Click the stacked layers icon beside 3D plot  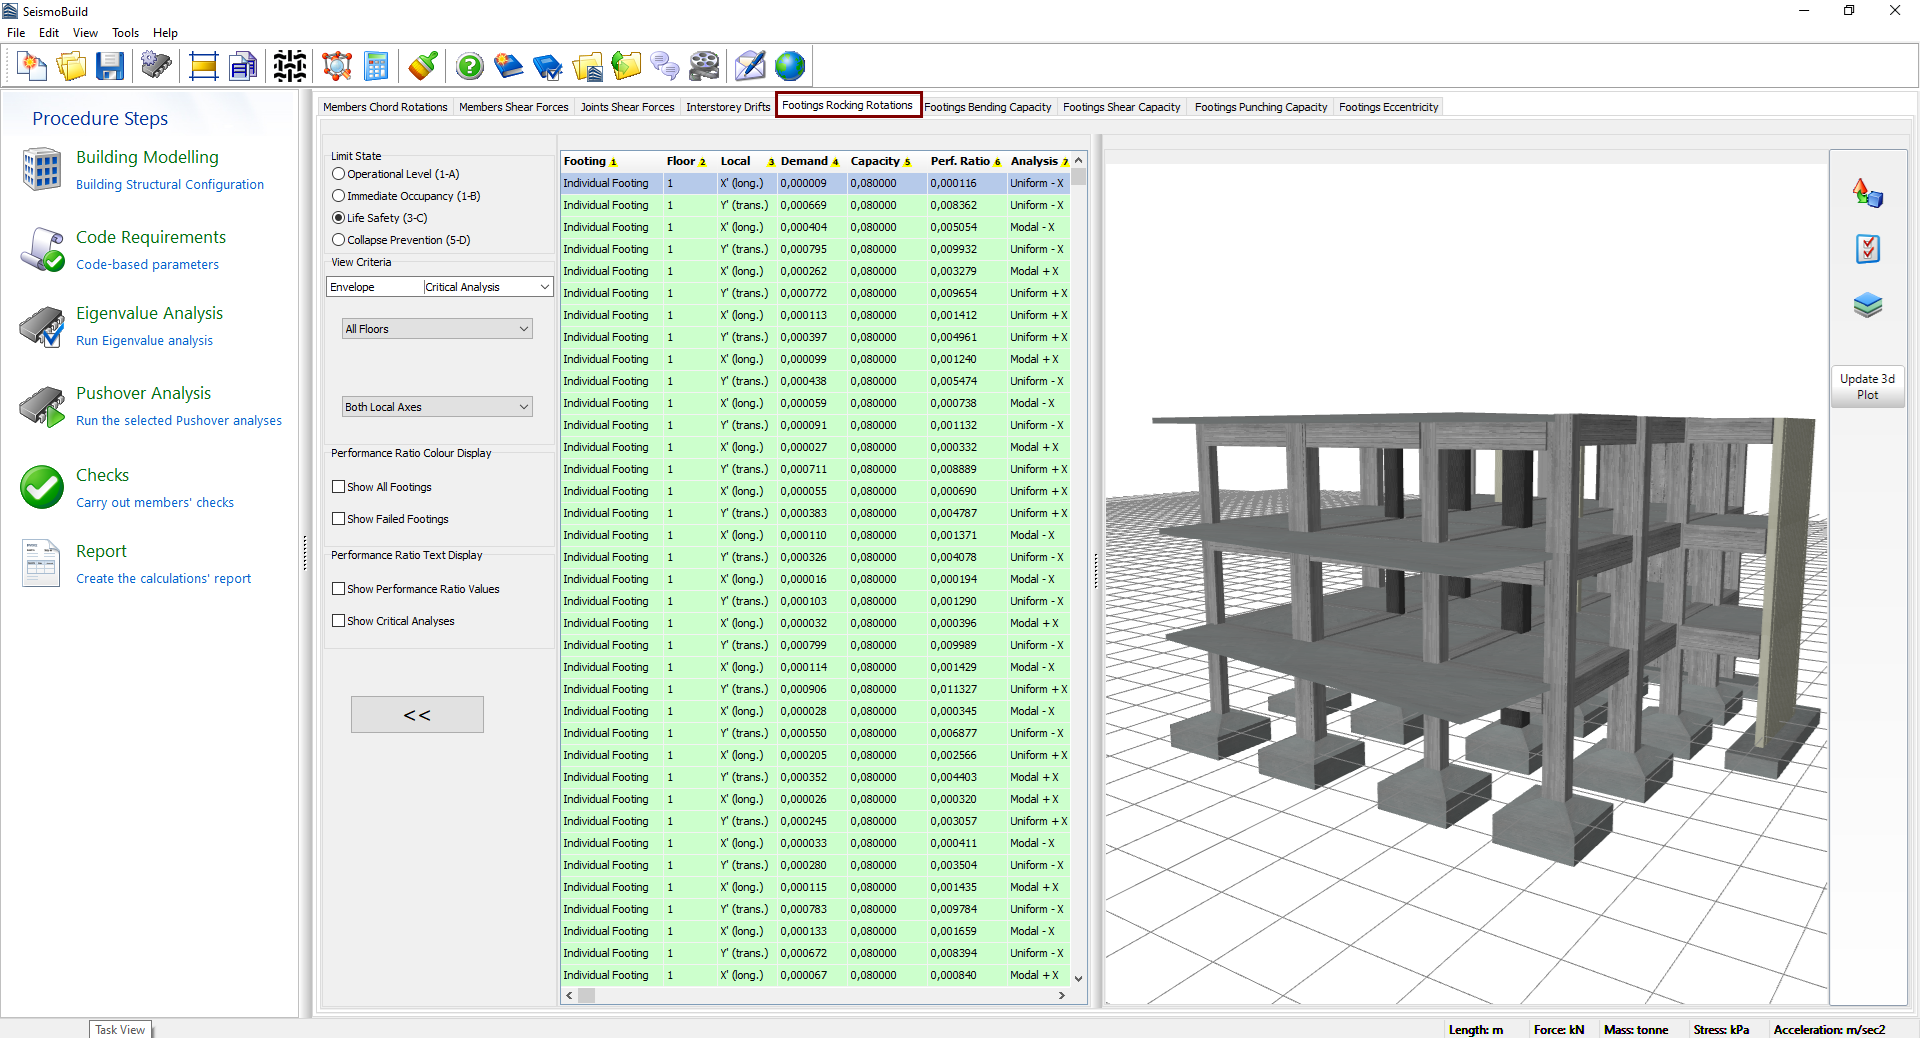click(1867, 305)
